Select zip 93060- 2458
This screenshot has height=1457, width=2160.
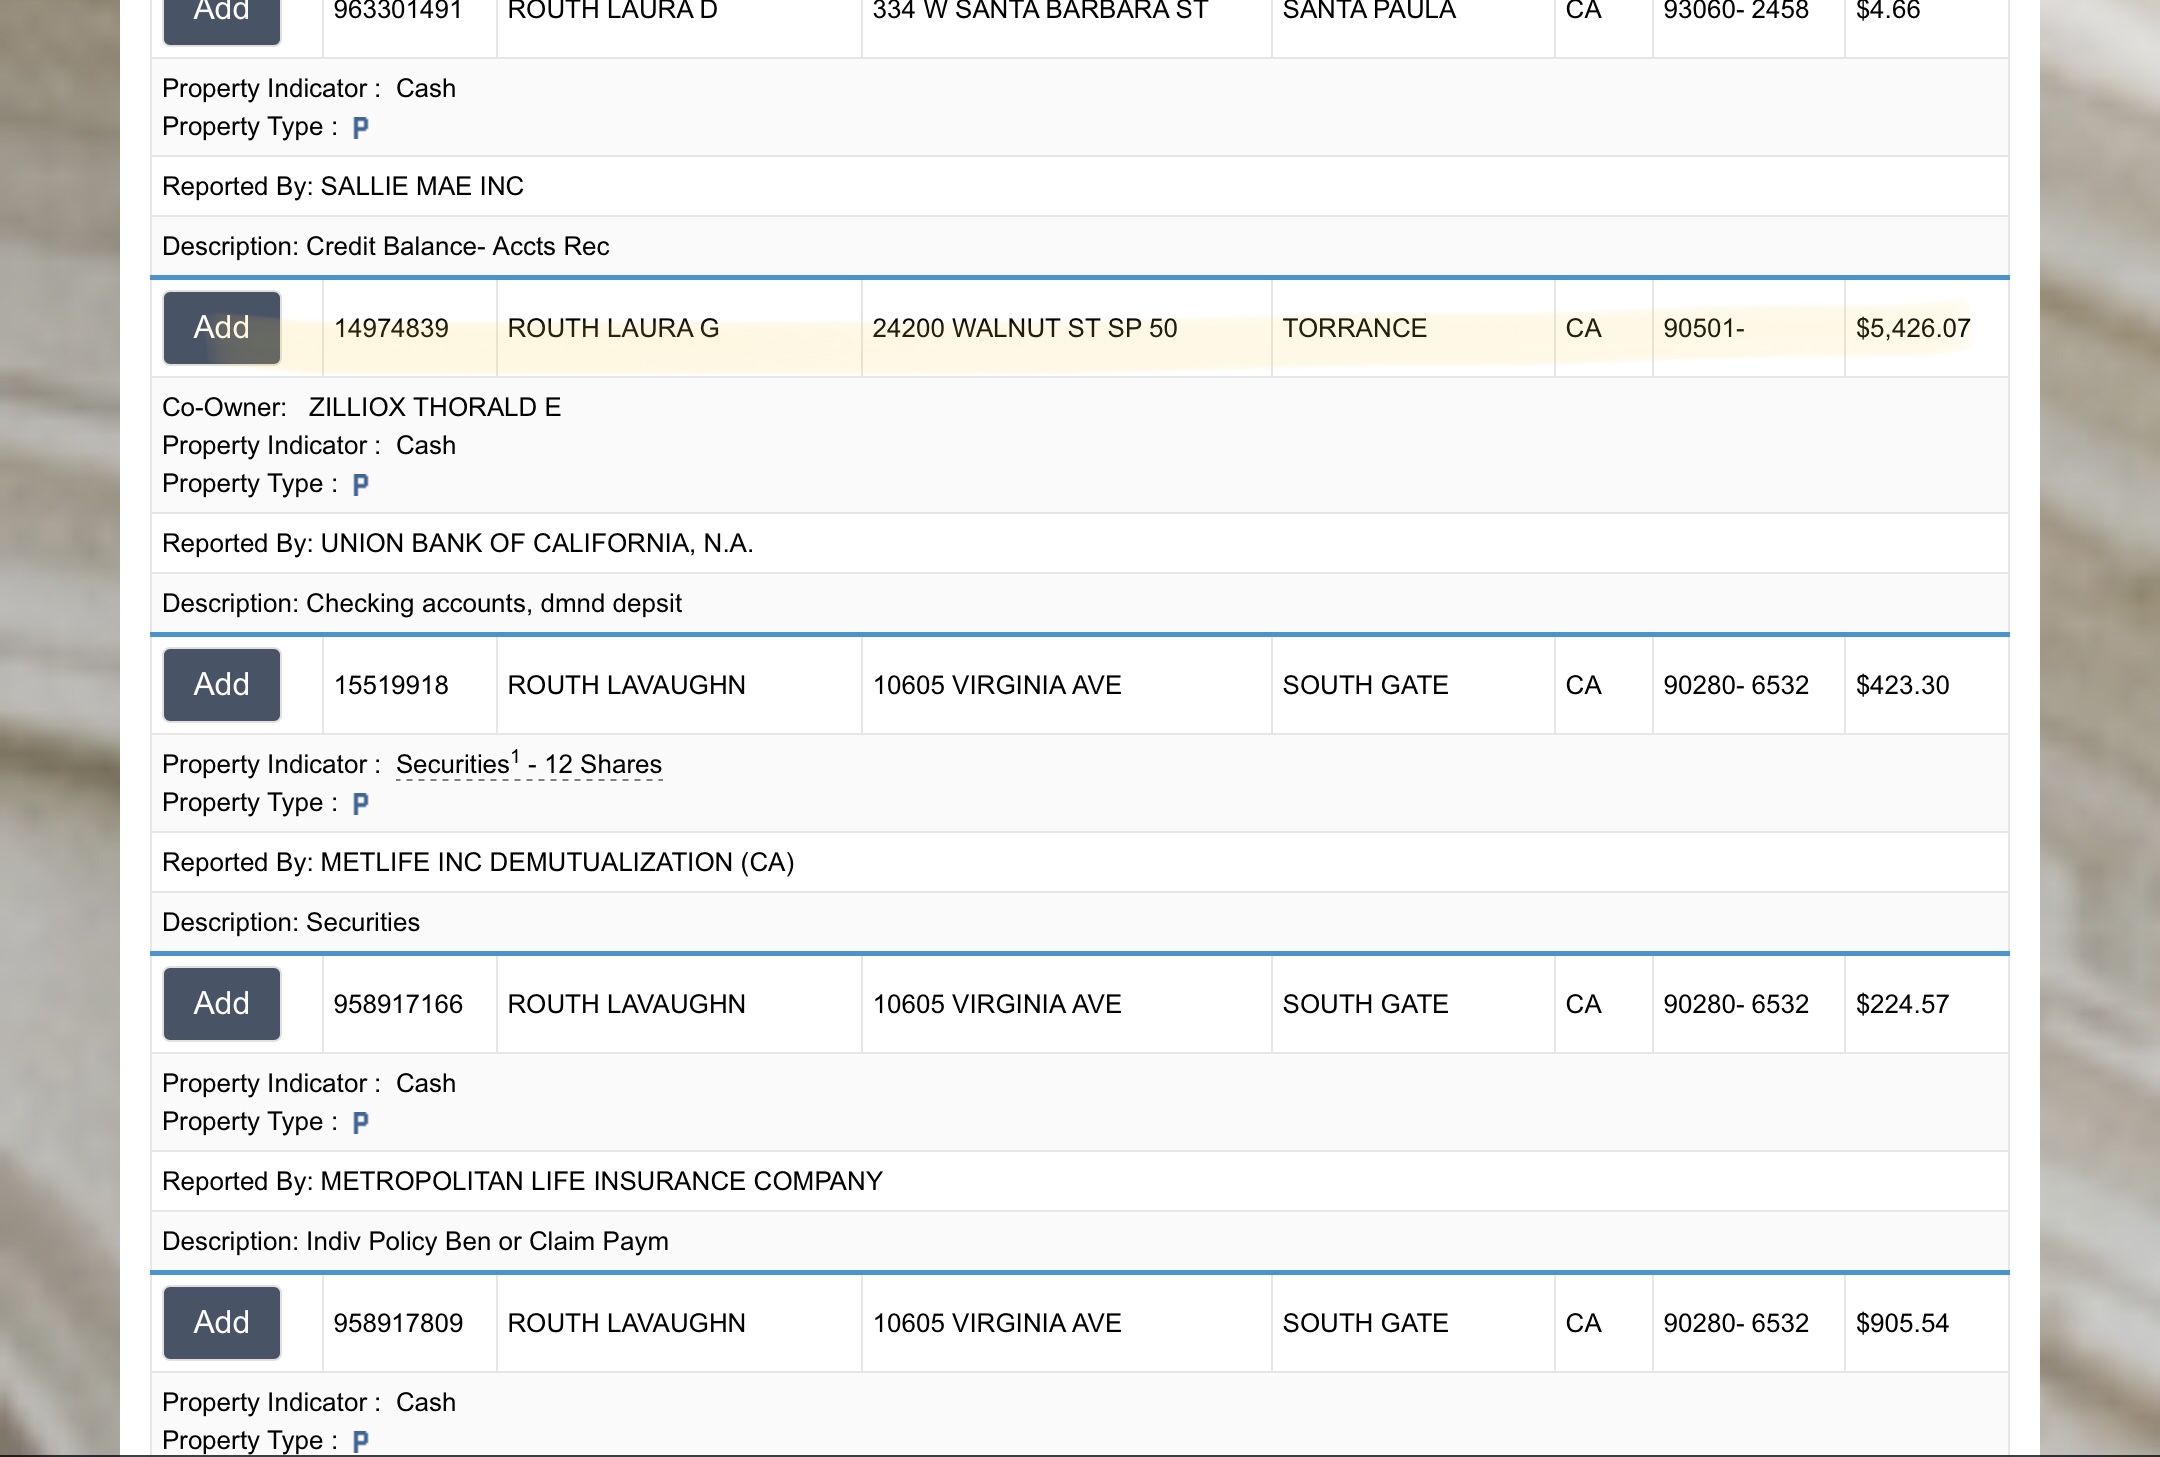pos(1736,11)
